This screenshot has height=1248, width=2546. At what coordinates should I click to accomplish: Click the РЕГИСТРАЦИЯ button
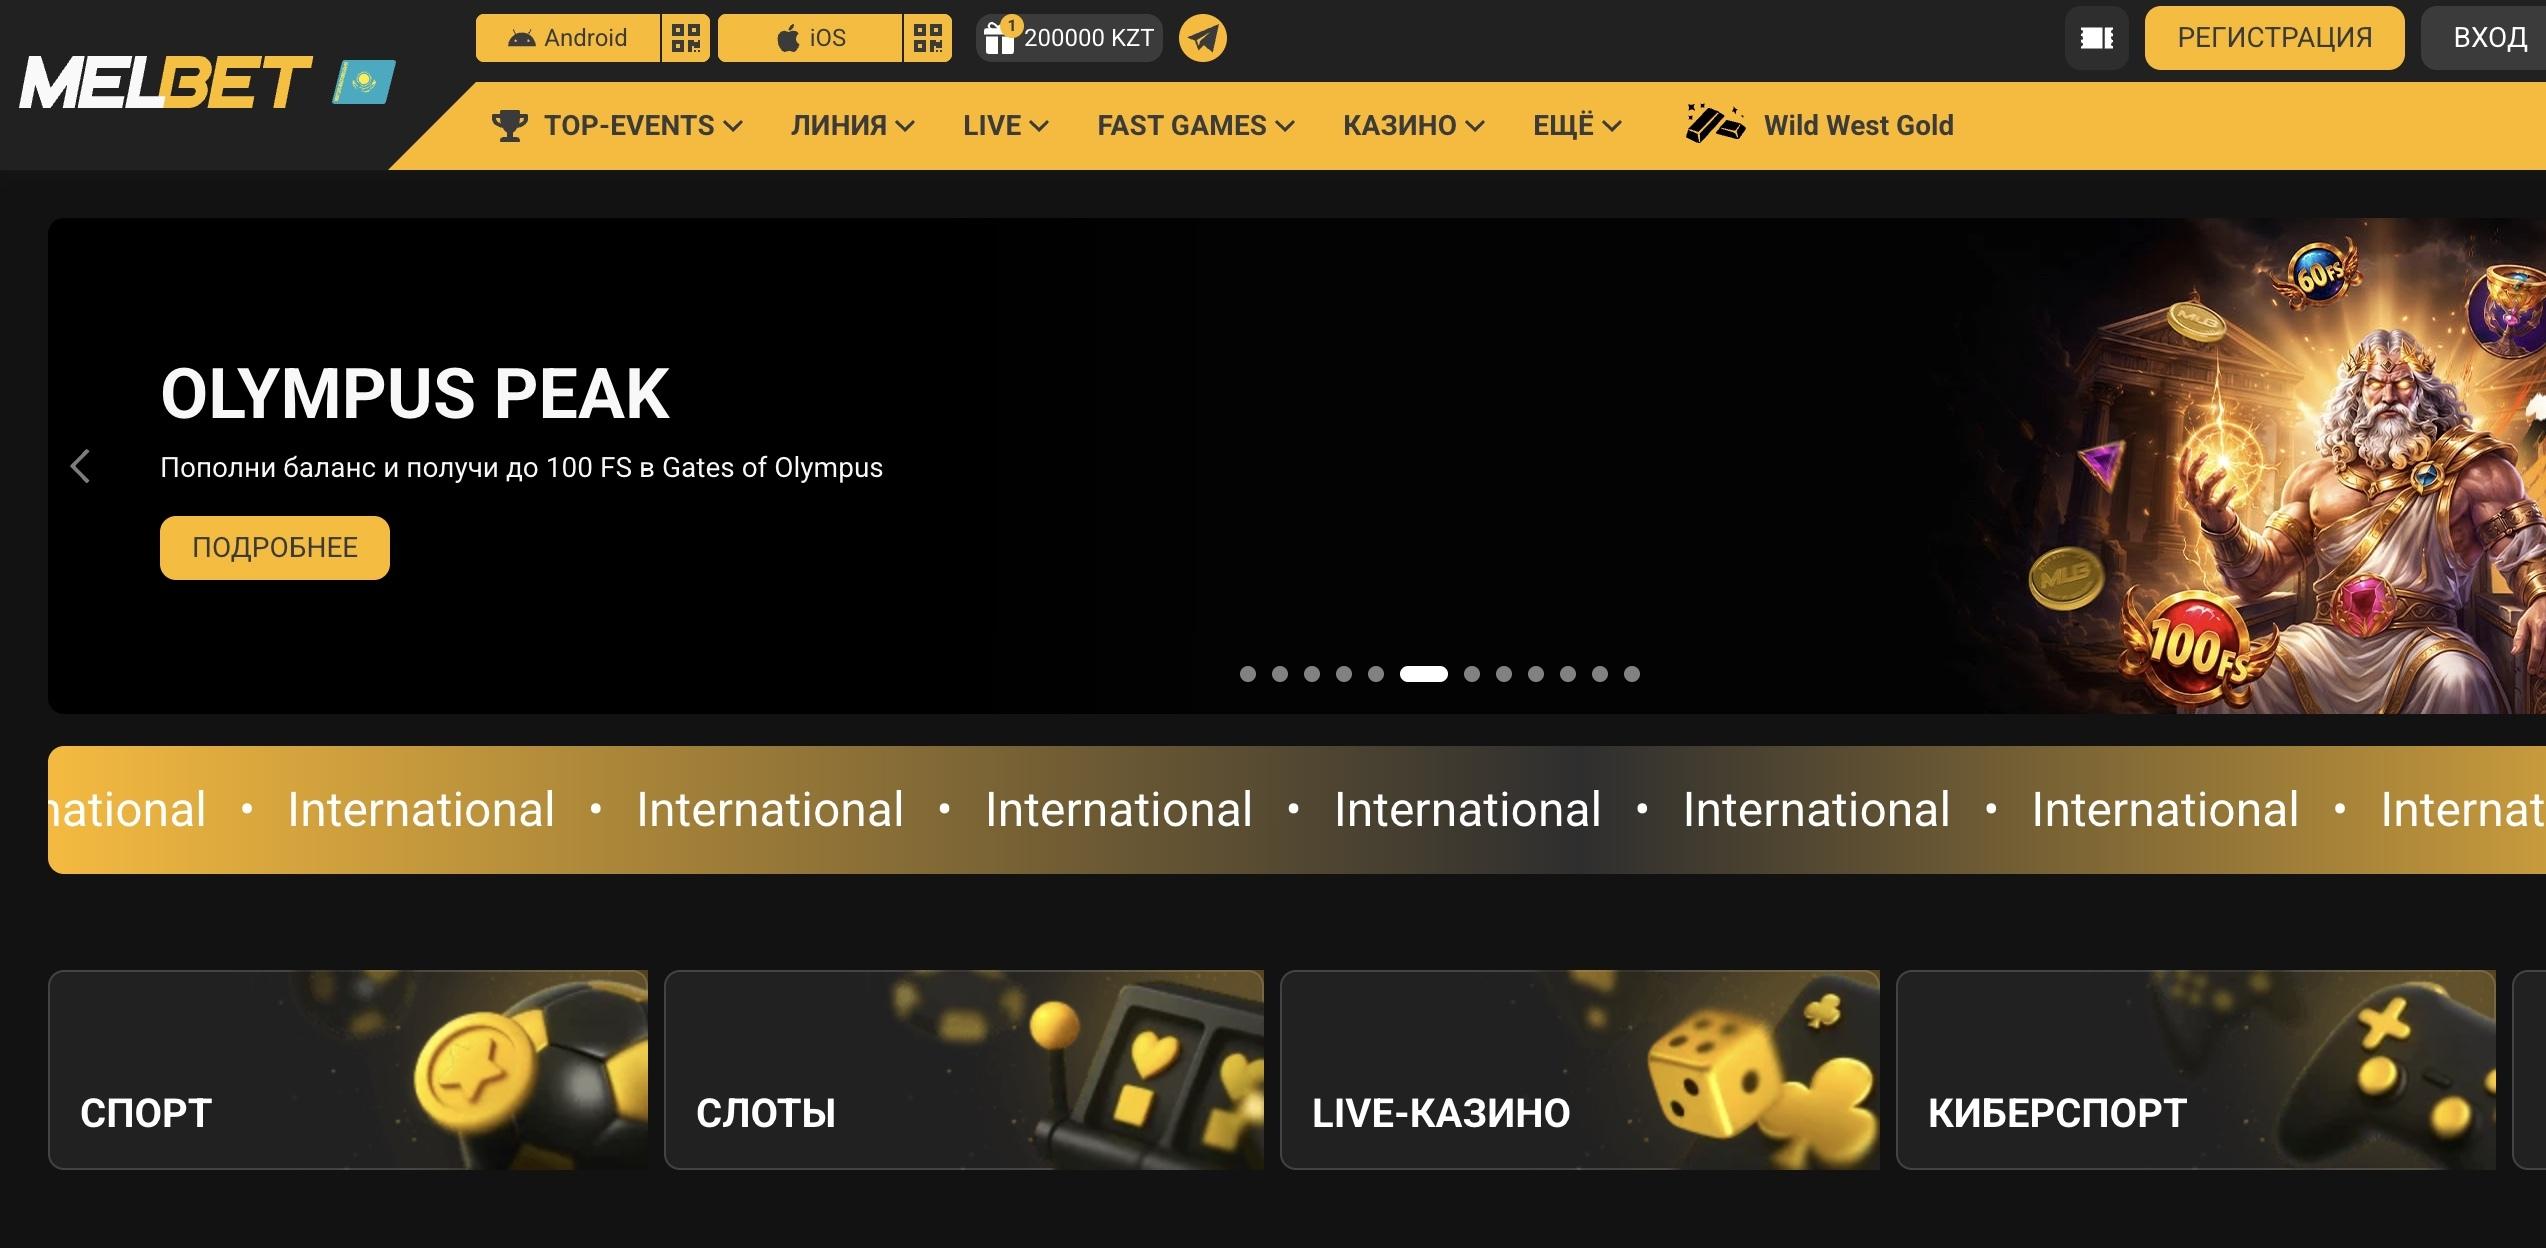click(x=2274, y=38)
